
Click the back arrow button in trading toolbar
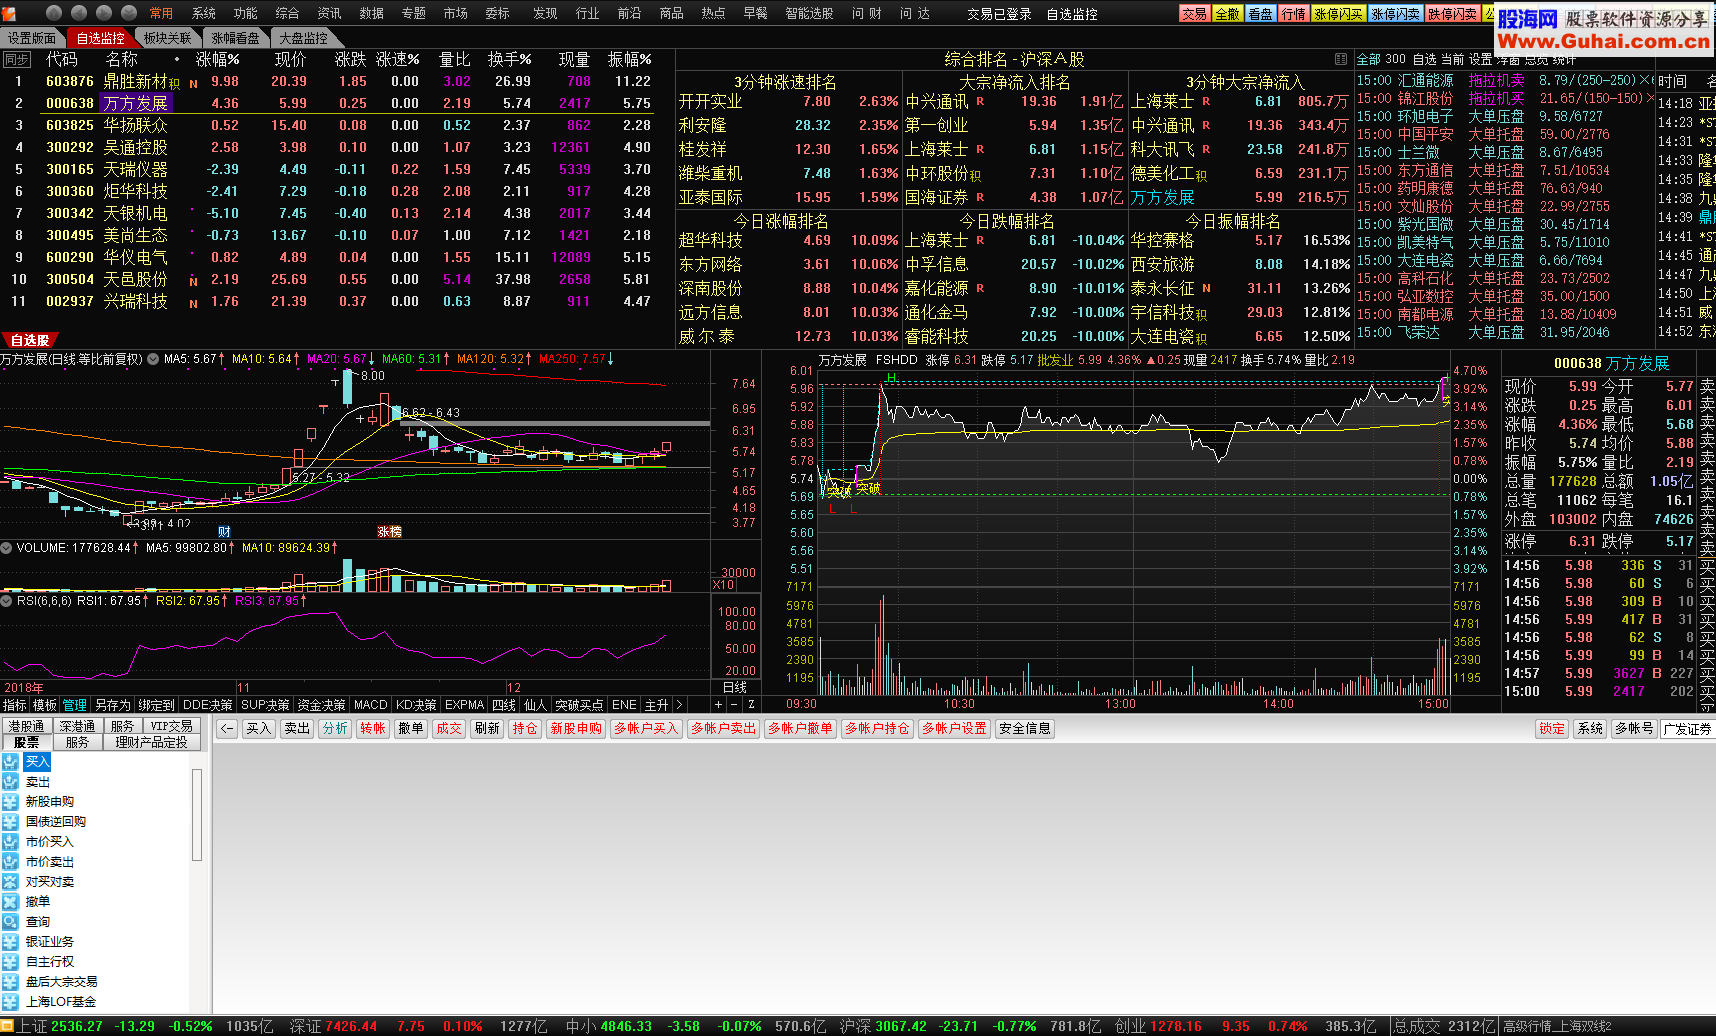[227, 729]
